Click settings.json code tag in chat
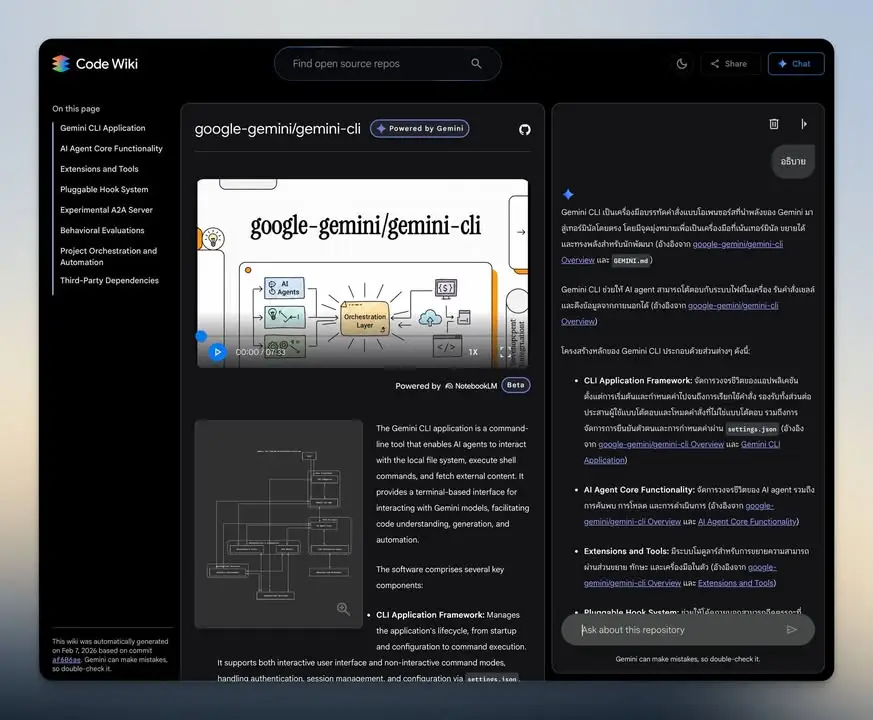 [752, 429]
